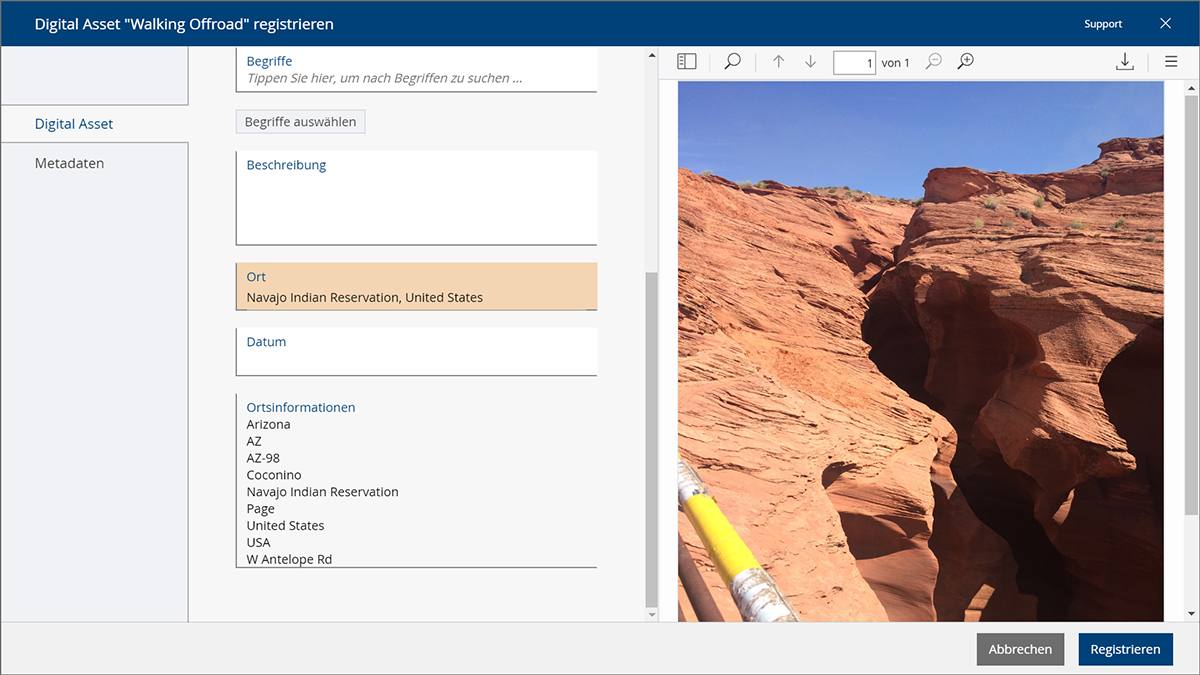
Task: Open the Support link in header
Action: [x=1103, y=24]
